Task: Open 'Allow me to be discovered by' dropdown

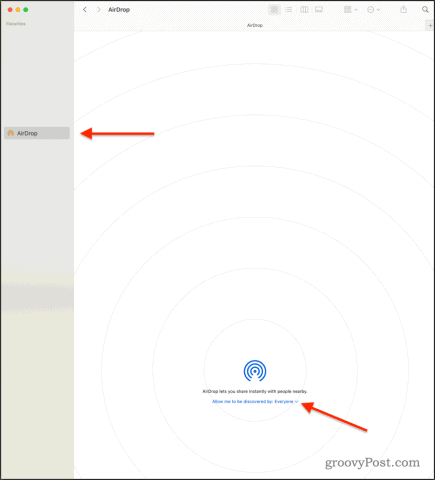Action: (x=255, y=402)
